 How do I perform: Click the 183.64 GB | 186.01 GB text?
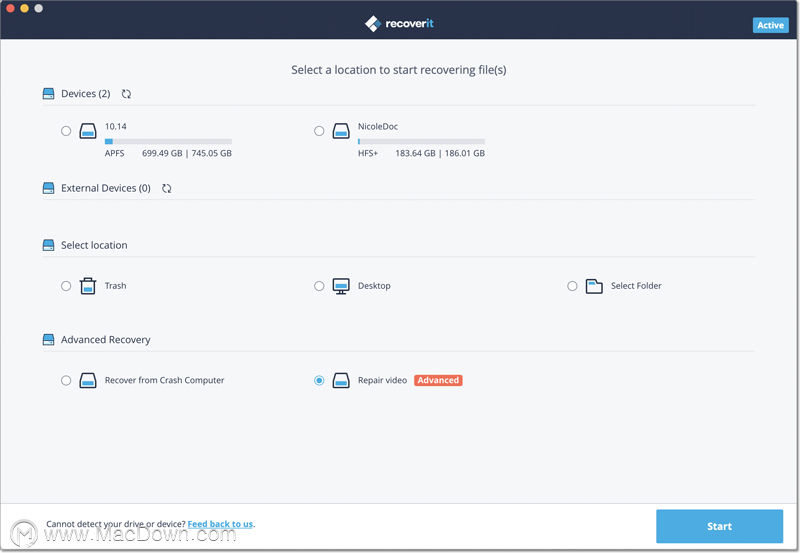(440, 153)
